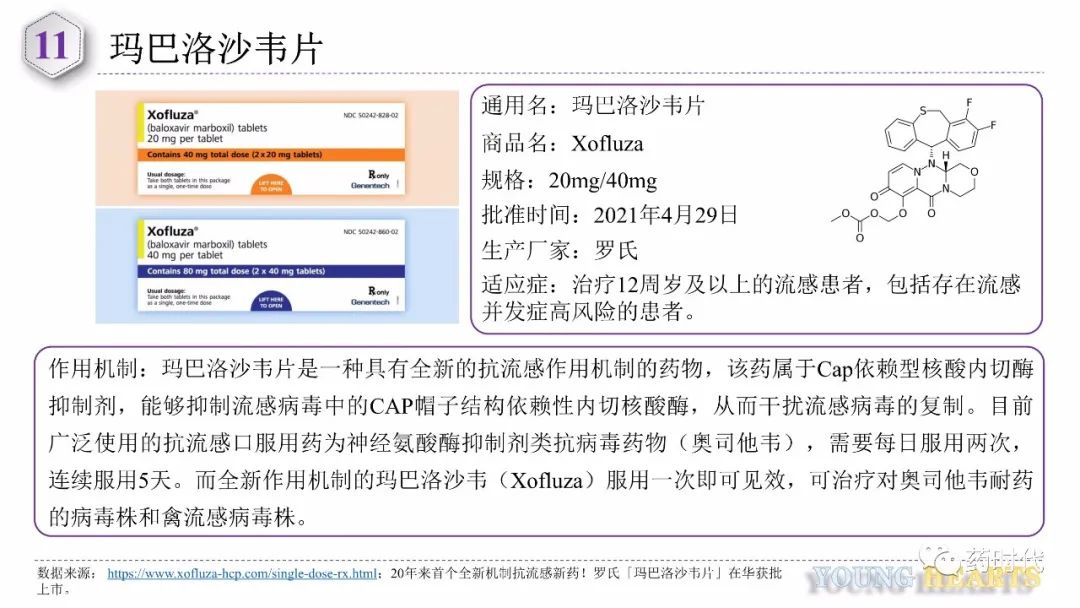Click the slide number 11 hexagon badge
This screenshot has height=608, width=1080.
coord(52,46)
